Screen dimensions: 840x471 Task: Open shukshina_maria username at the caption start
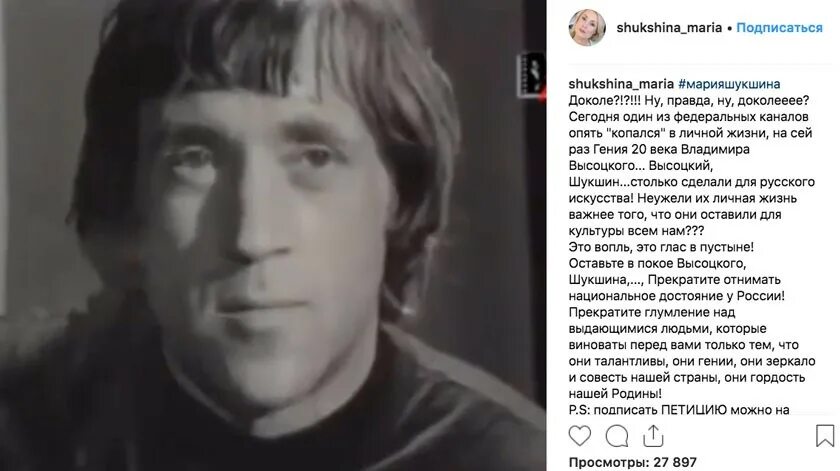pyautogui.click(x=621, y=84)
